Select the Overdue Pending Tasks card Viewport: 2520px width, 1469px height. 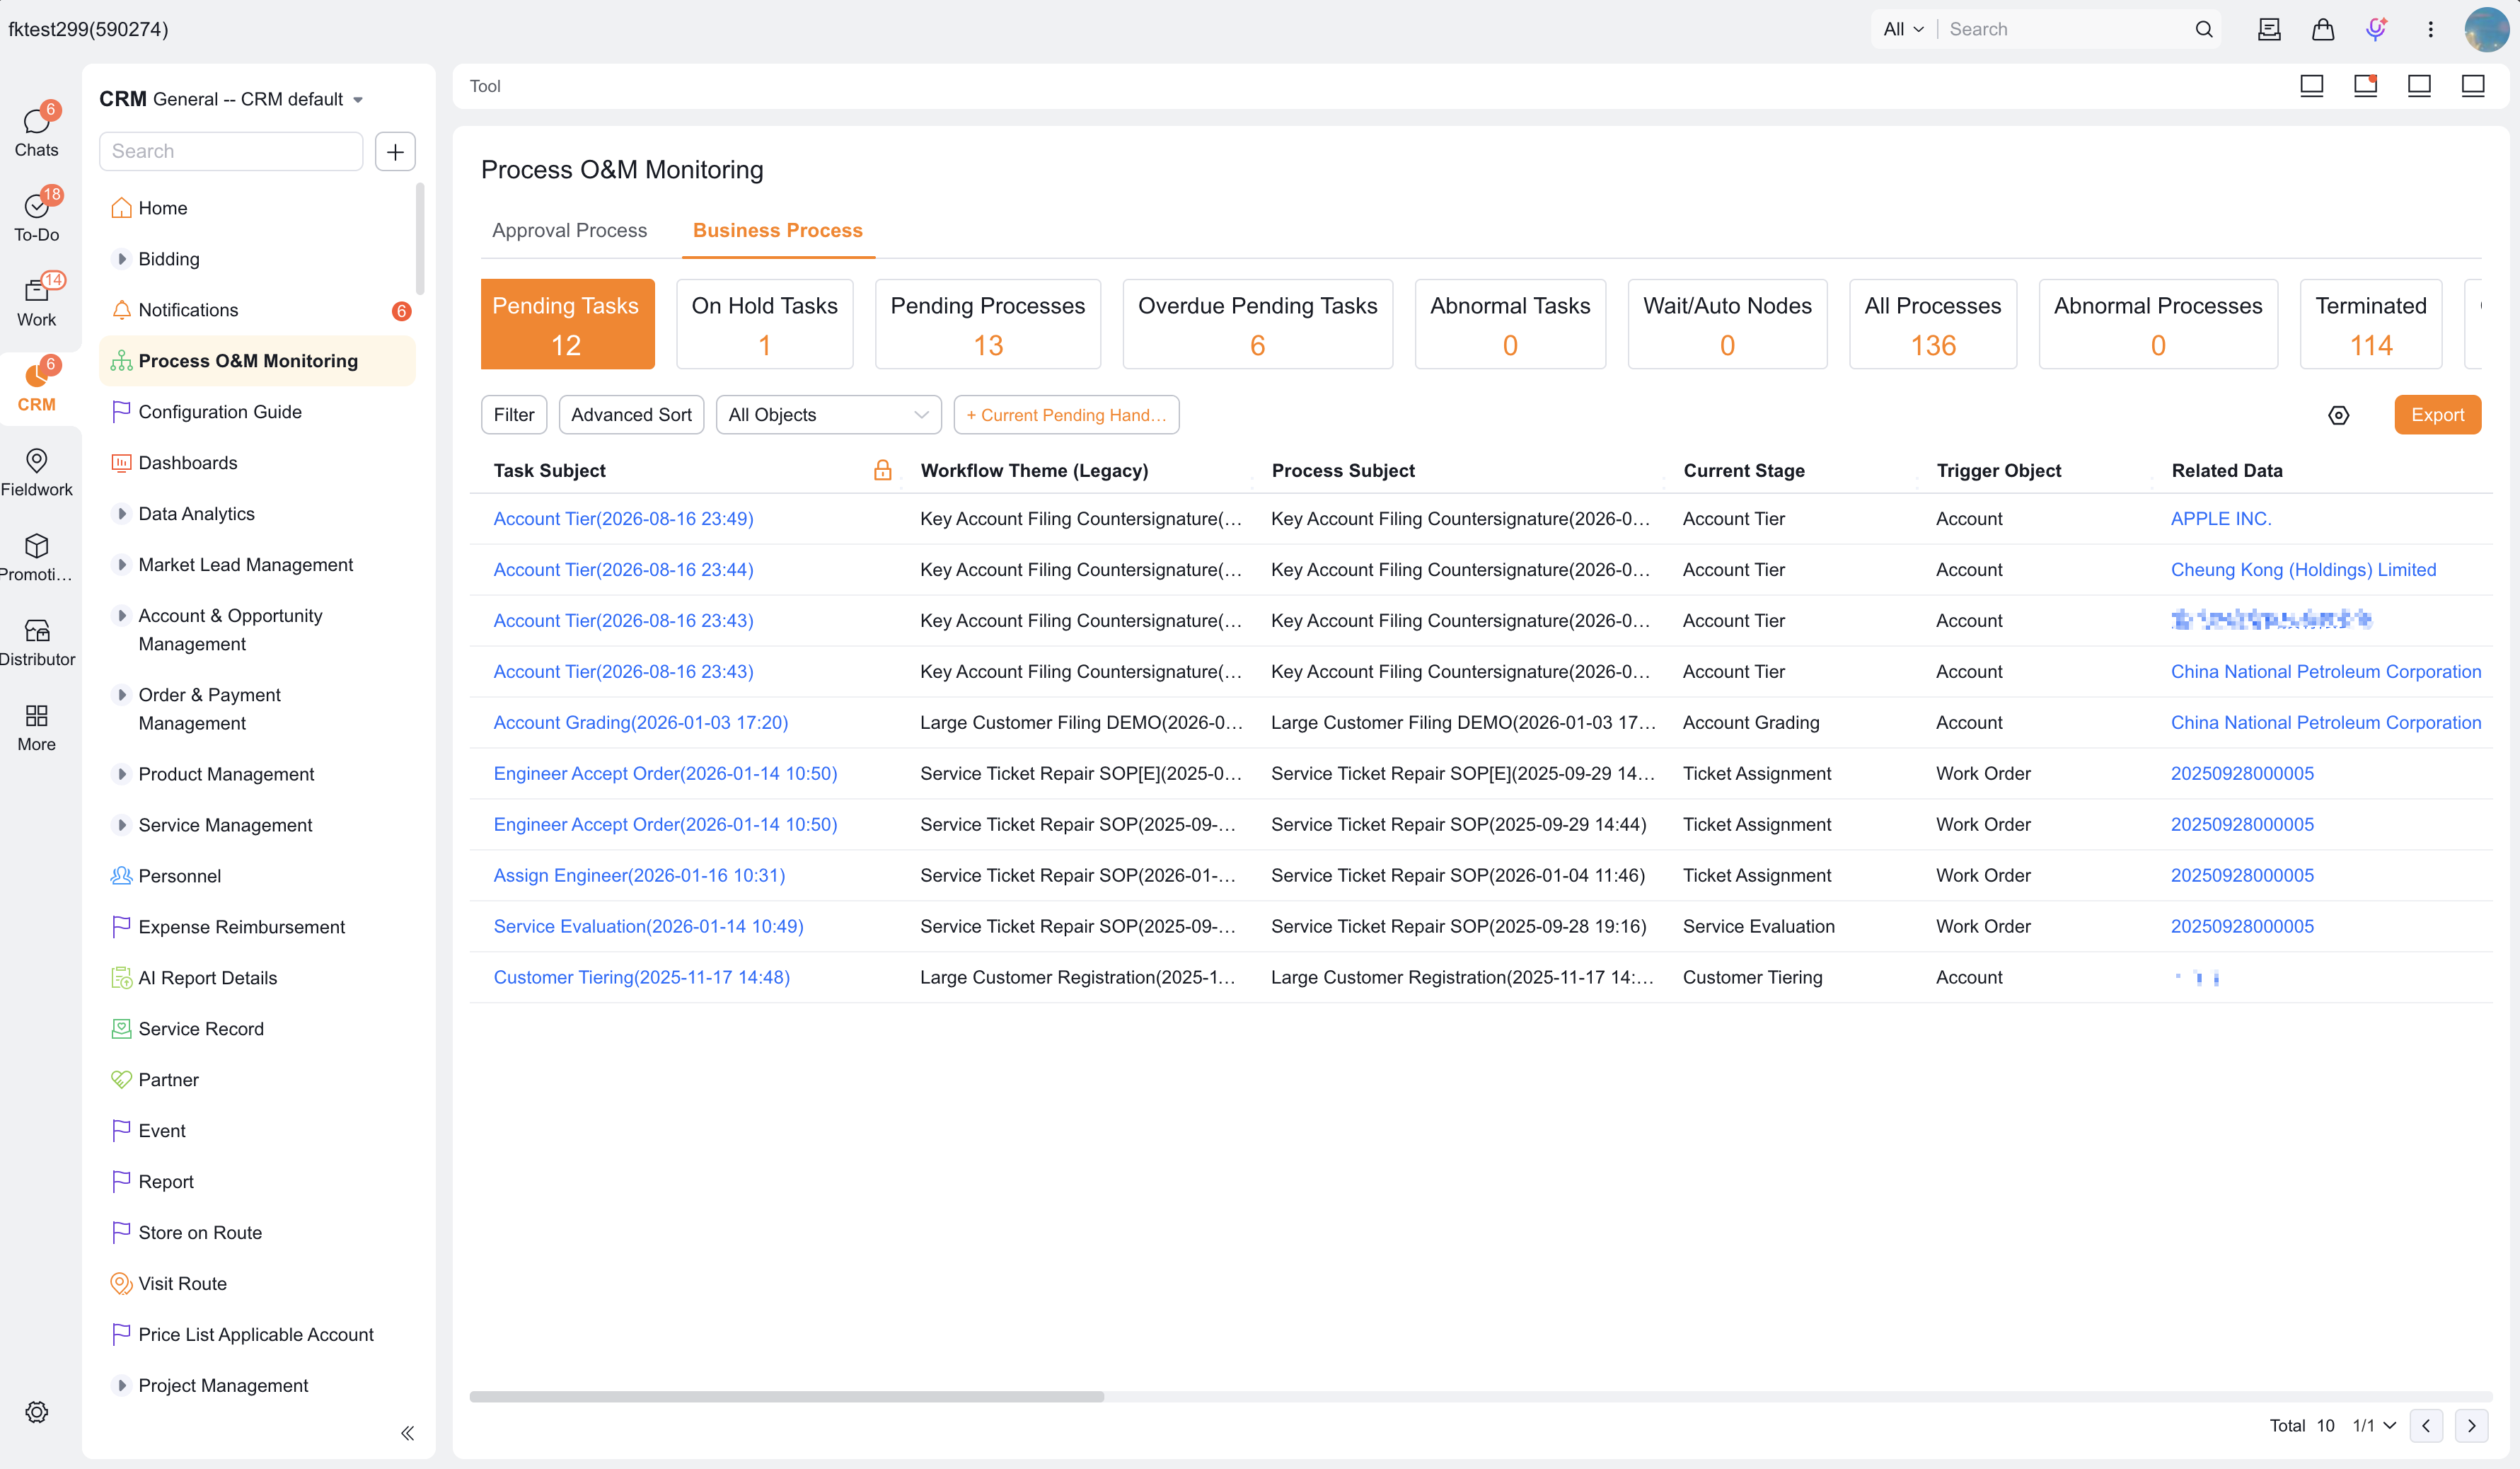click(x=1257, y=324)
